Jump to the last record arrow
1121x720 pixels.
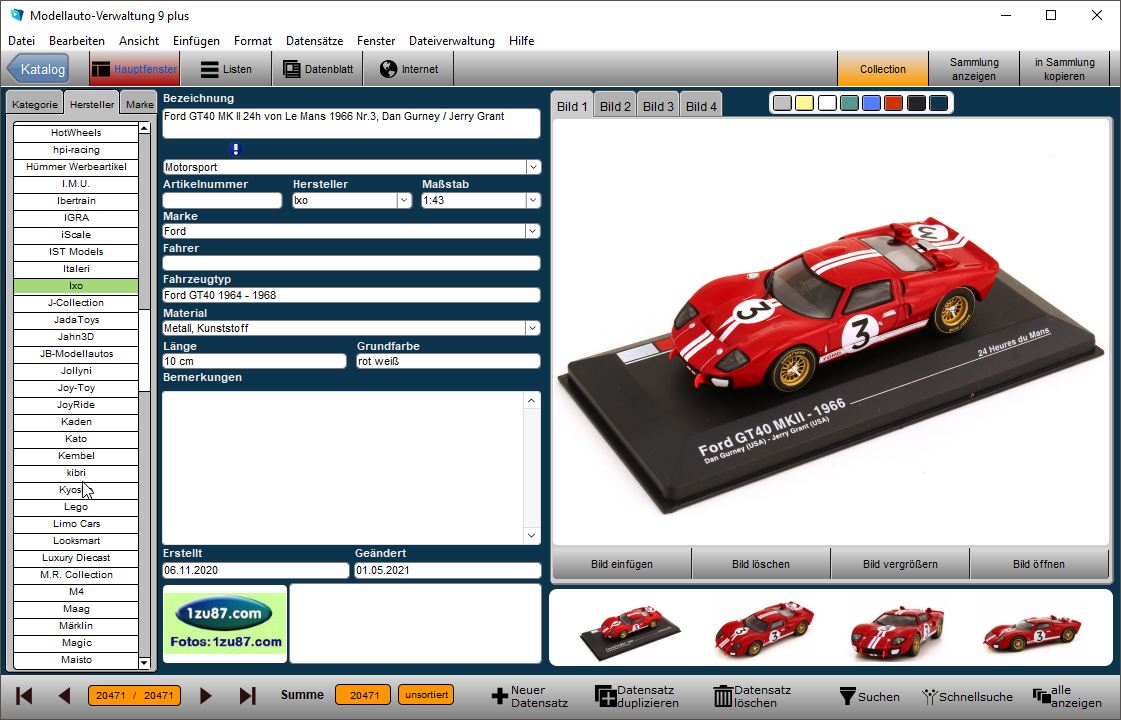point(247,695)
